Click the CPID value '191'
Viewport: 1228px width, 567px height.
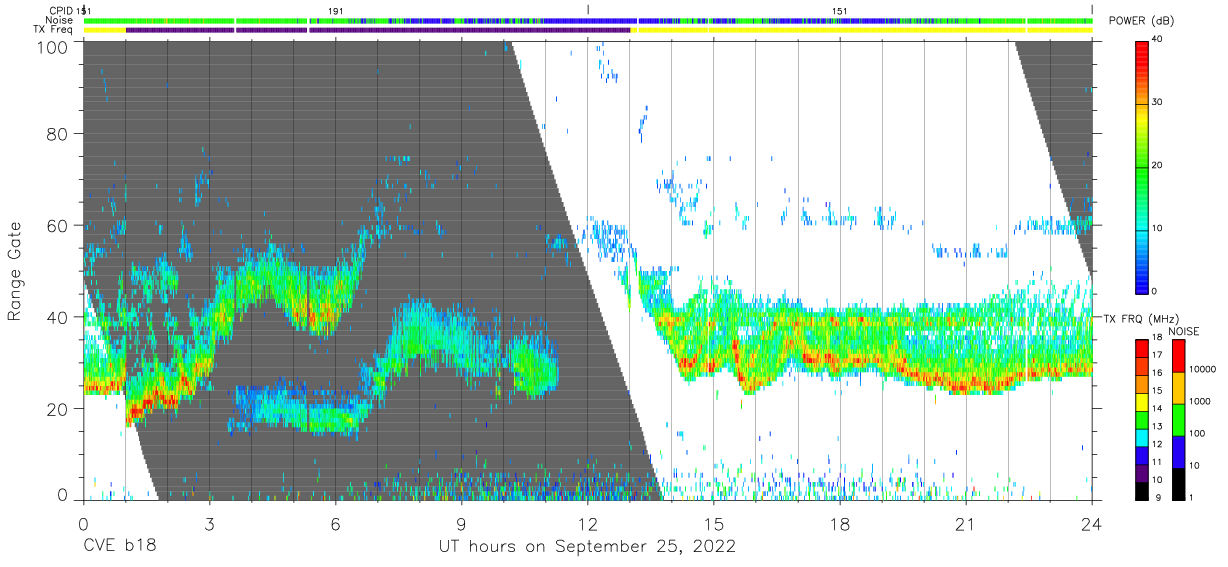pyautogui.click(x=337, y=10)
